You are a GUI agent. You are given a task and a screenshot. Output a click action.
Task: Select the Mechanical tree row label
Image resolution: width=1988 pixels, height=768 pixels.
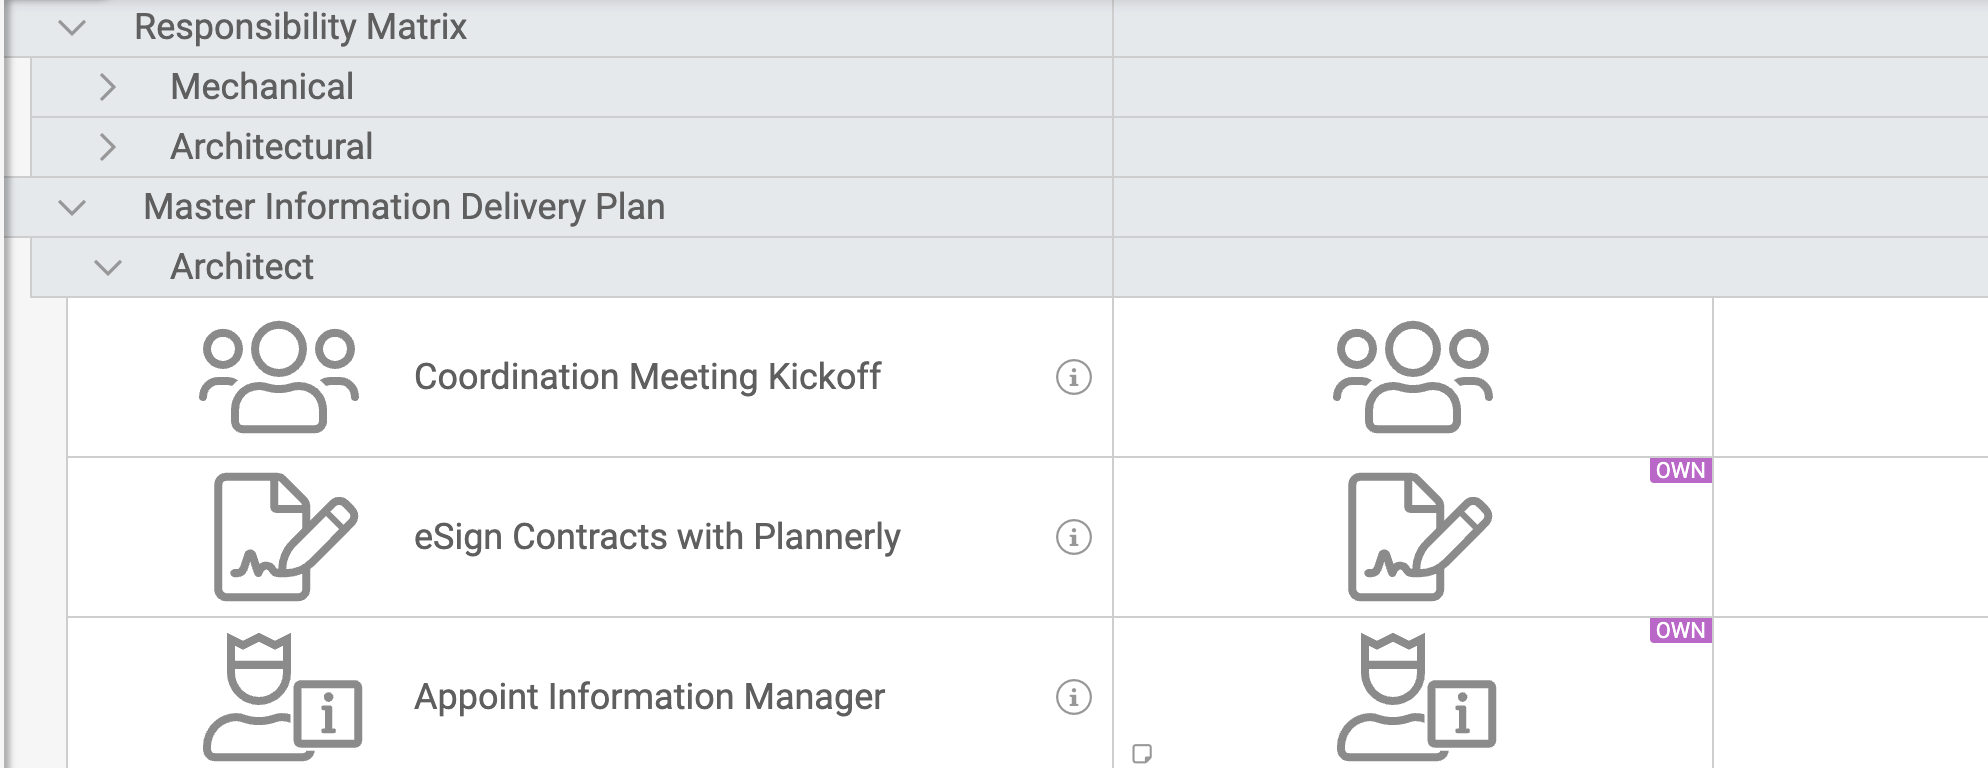[x=263, y=87]
